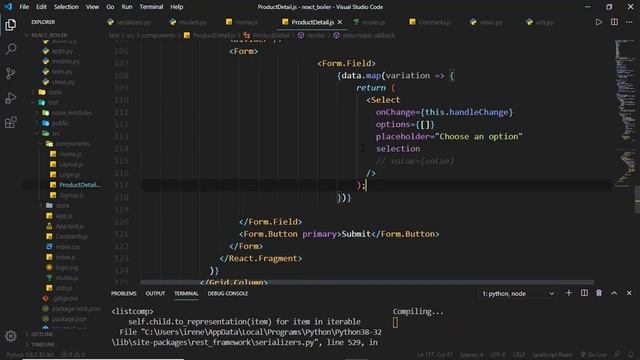Open App.test.js in the explorer

[x=69, y=226]
